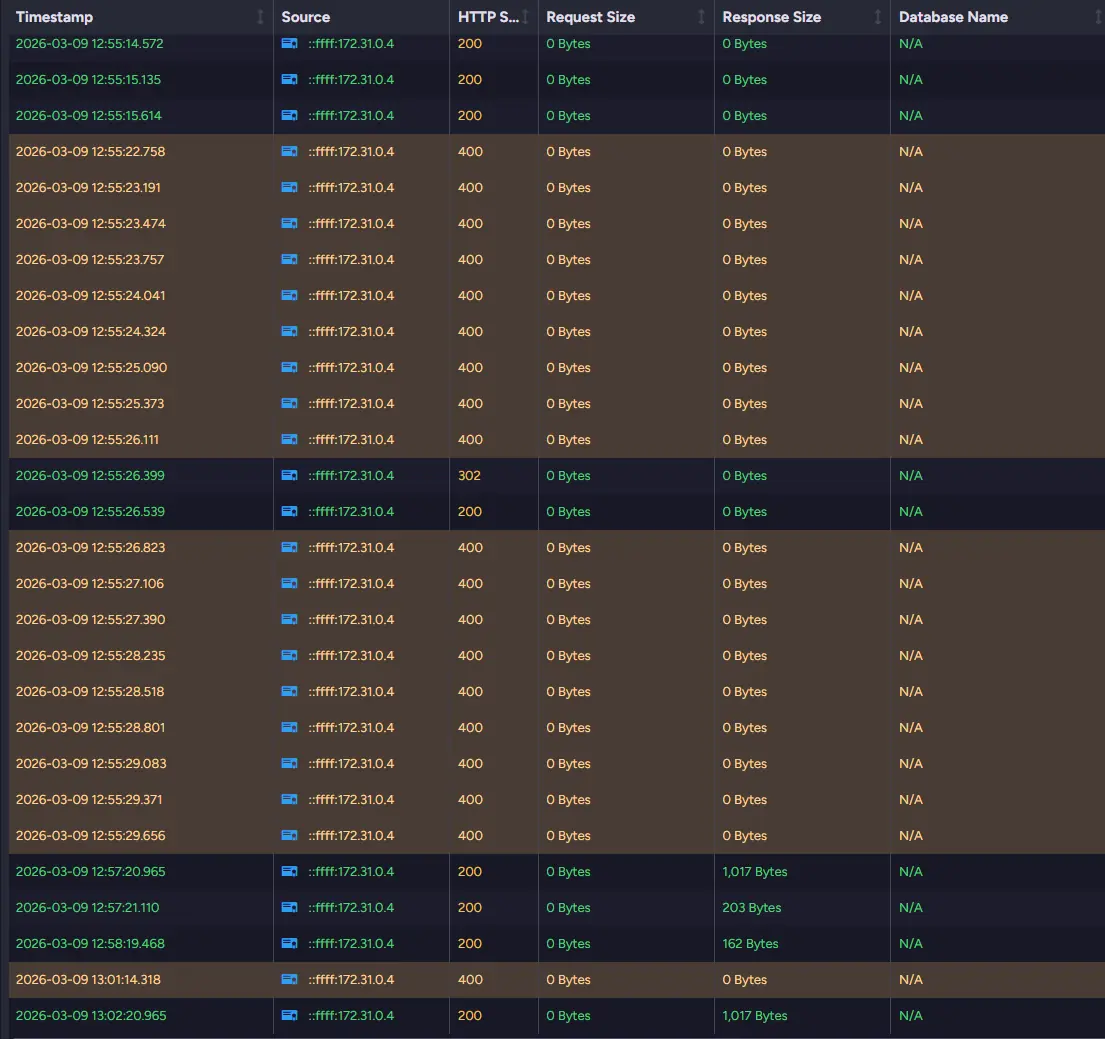Screen dimensions: 1105x1039
Task: Click source icon in 12:55:29.656 row
Action: pyautogui.click(x=290, y=836)
